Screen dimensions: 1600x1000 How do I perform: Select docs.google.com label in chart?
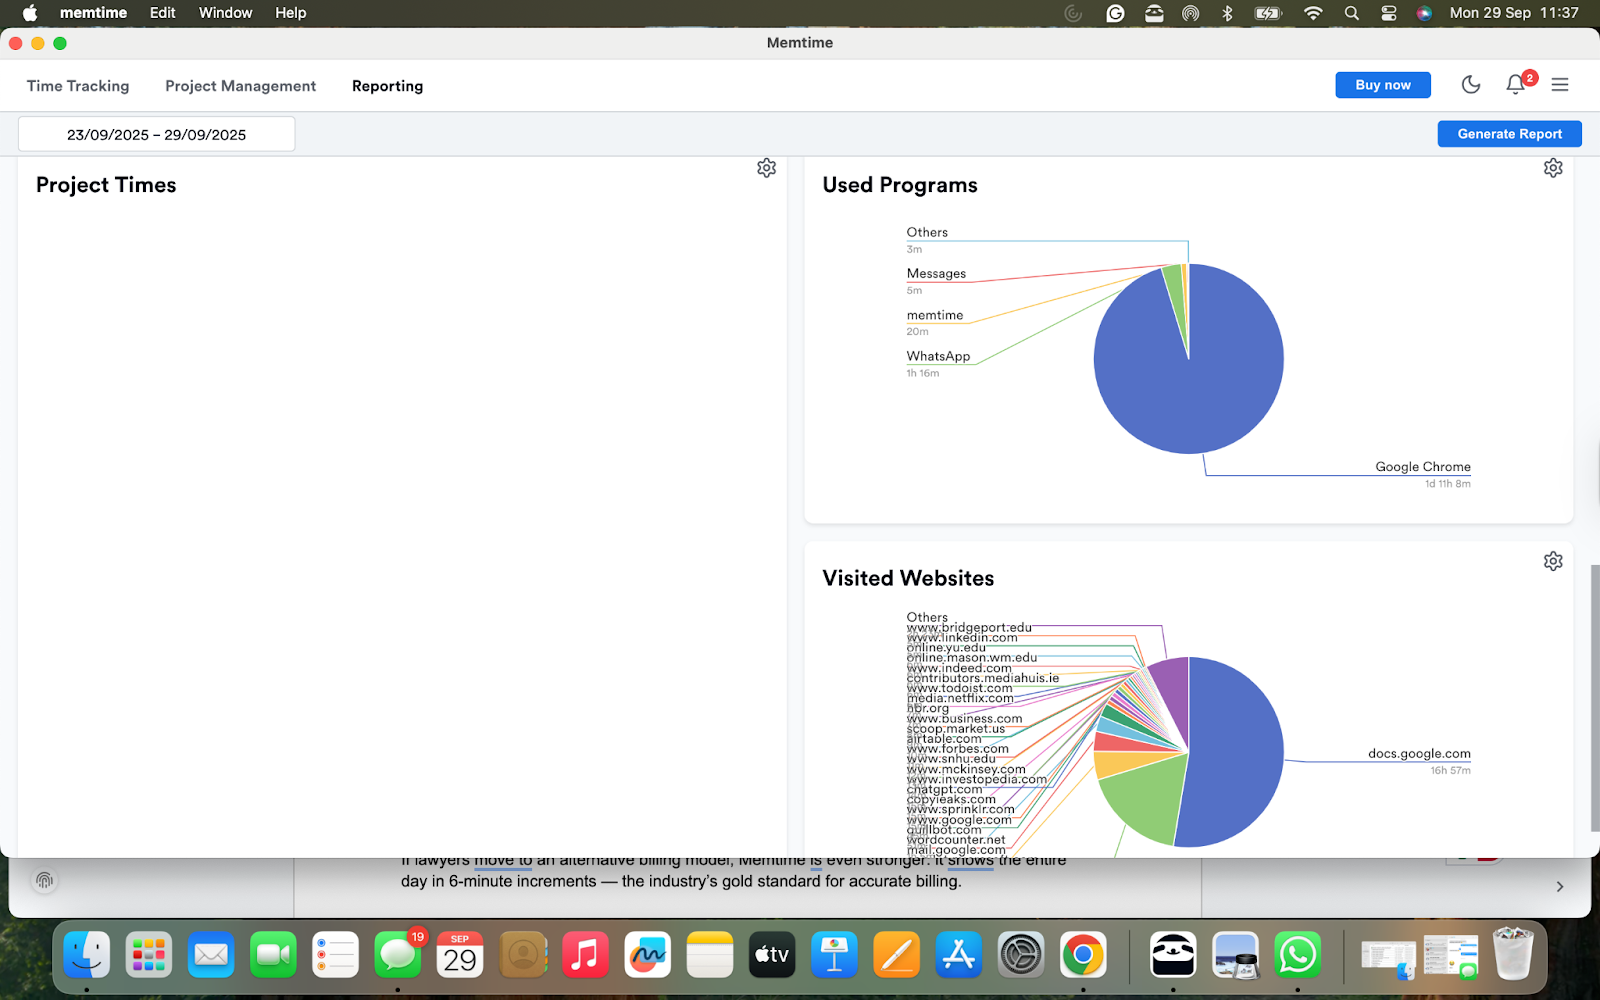(1419, 754)
